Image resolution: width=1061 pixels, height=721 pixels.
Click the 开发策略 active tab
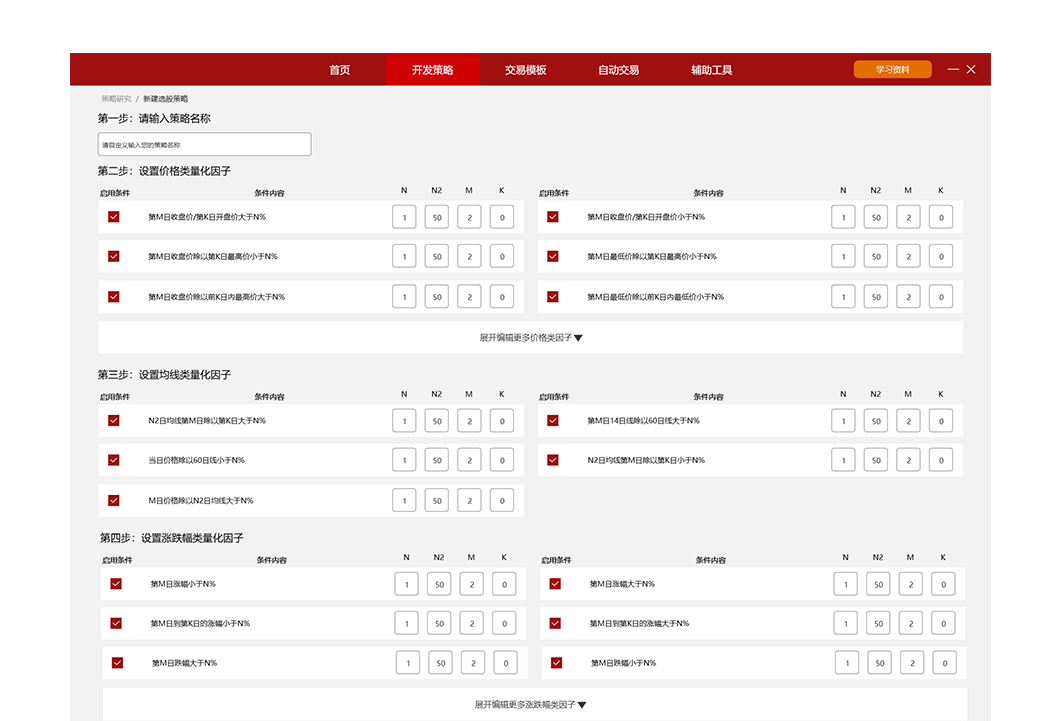click(432, 70)
